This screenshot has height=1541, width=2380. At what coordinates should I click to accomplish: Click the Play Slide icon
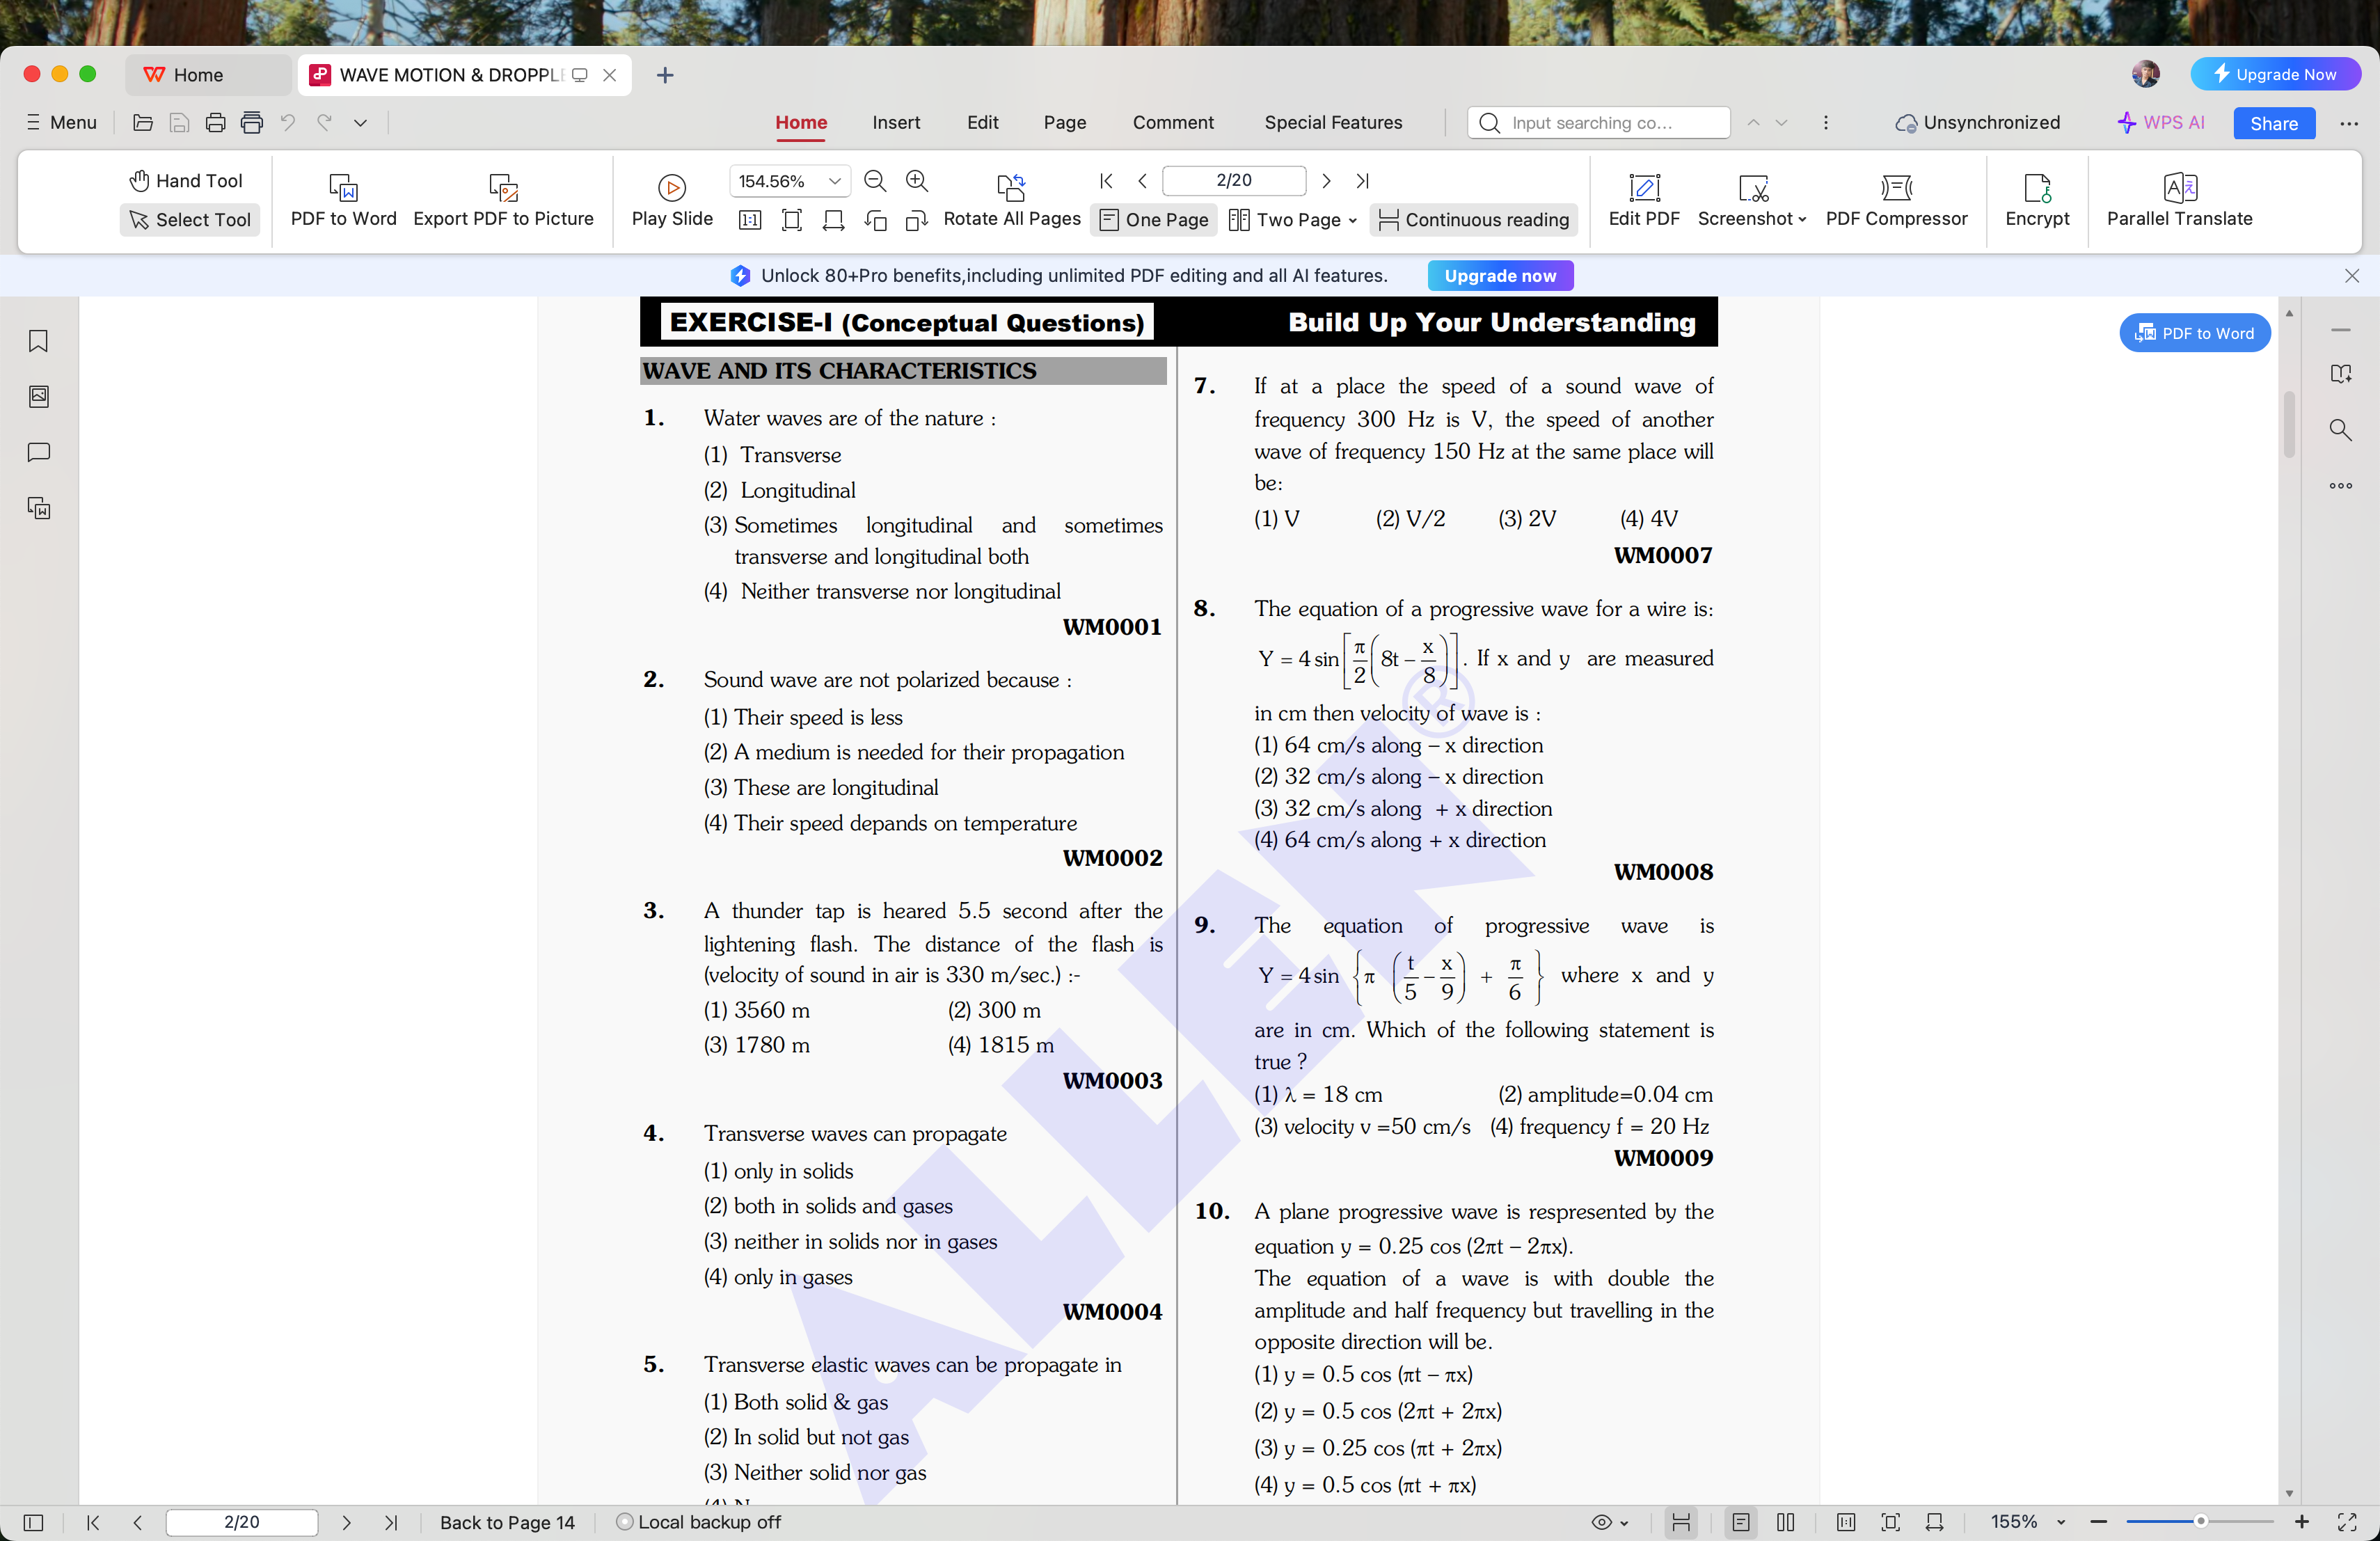click(669, 187)
